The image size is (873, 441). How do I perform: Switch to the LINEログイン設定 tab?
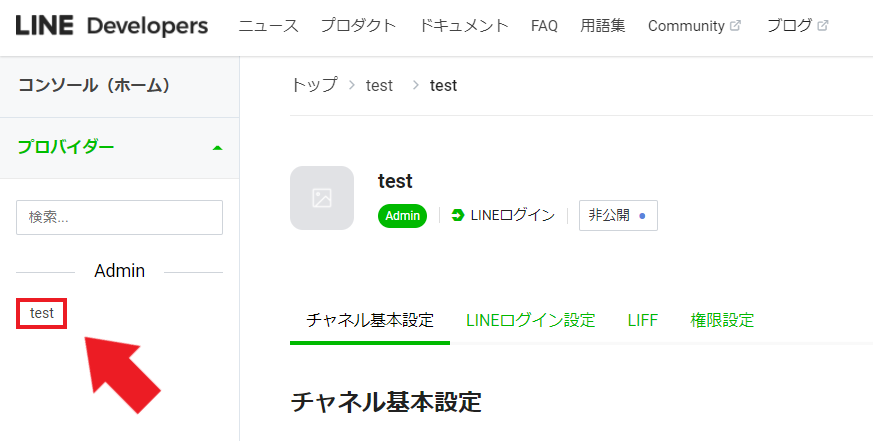pos(531,320)
